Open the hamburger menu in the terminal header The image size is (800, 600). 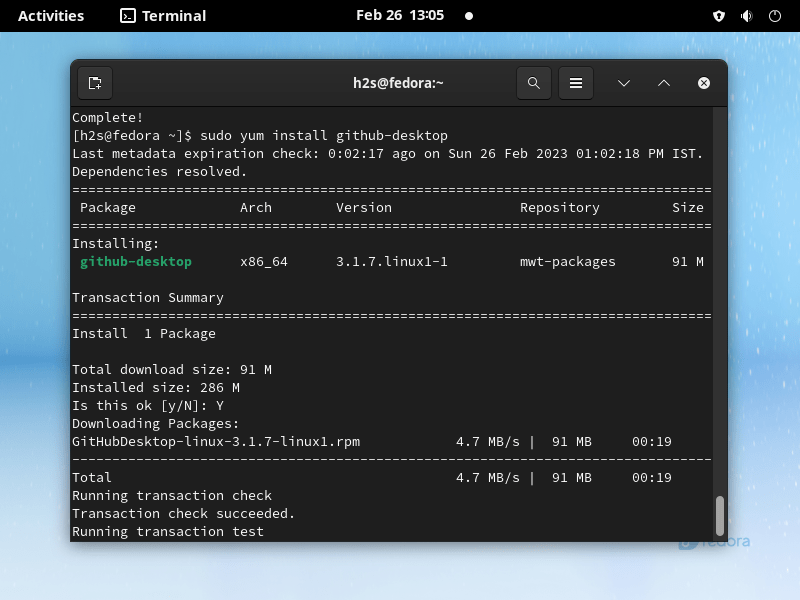[576, 83]
